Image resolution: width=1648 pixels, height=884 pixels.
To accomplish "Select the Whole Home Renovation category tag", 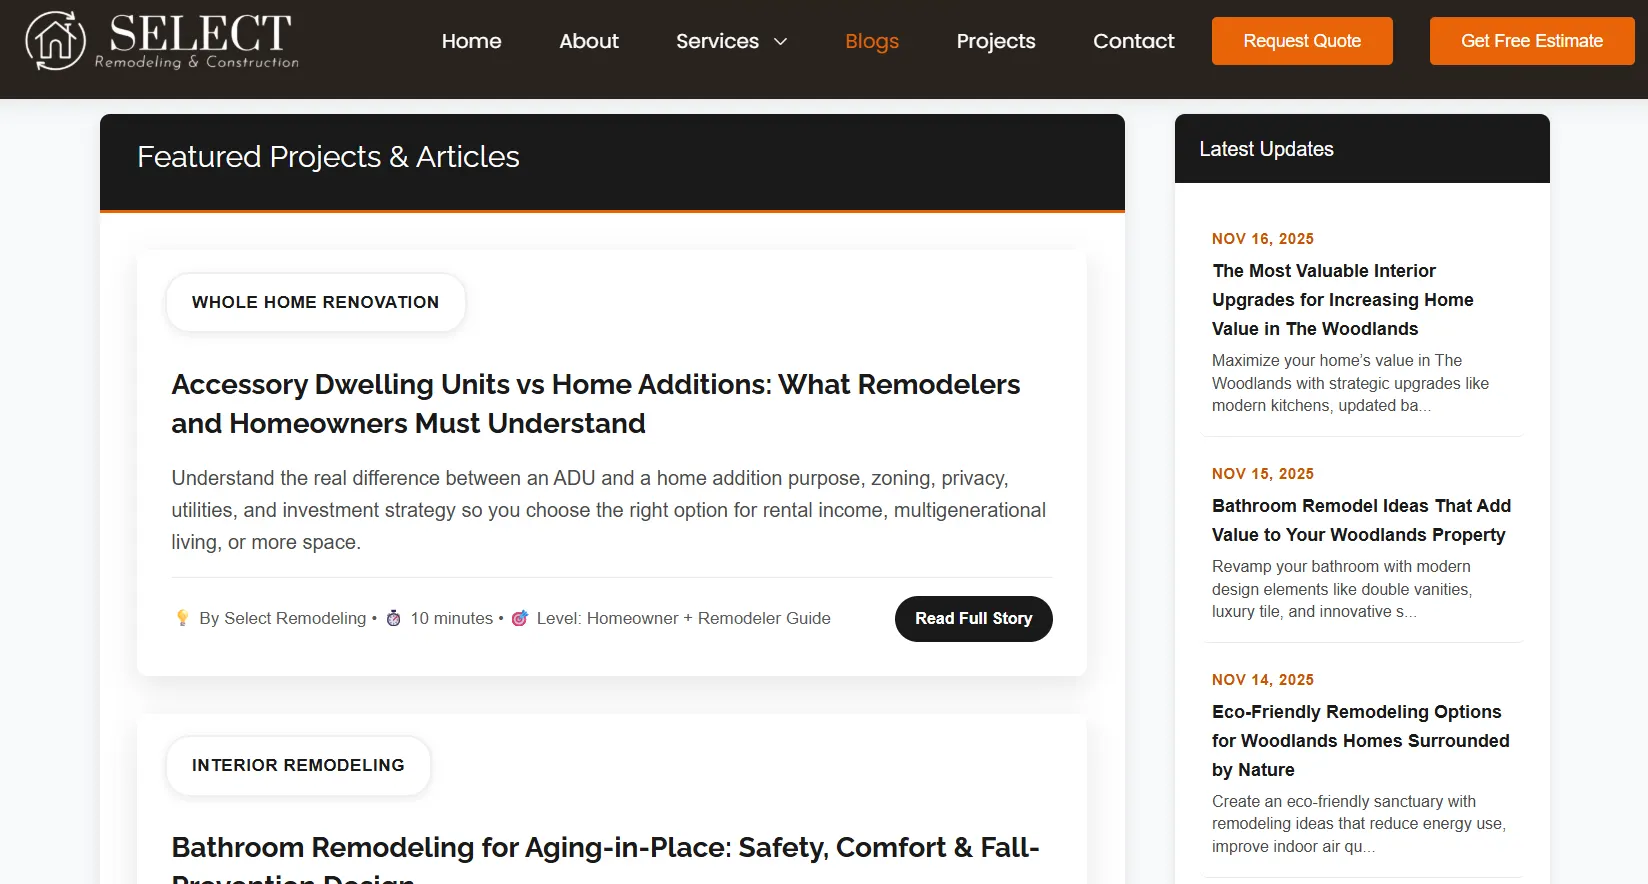I will 316,302.
